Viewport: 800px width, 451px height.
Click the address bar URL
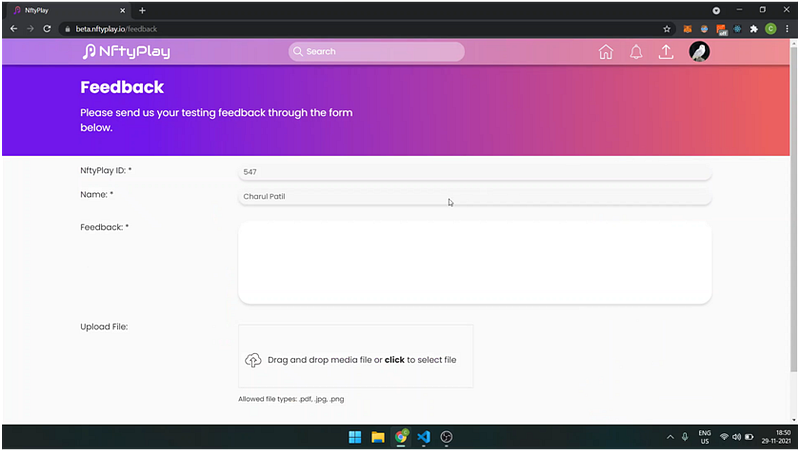[x=116, y=29]
